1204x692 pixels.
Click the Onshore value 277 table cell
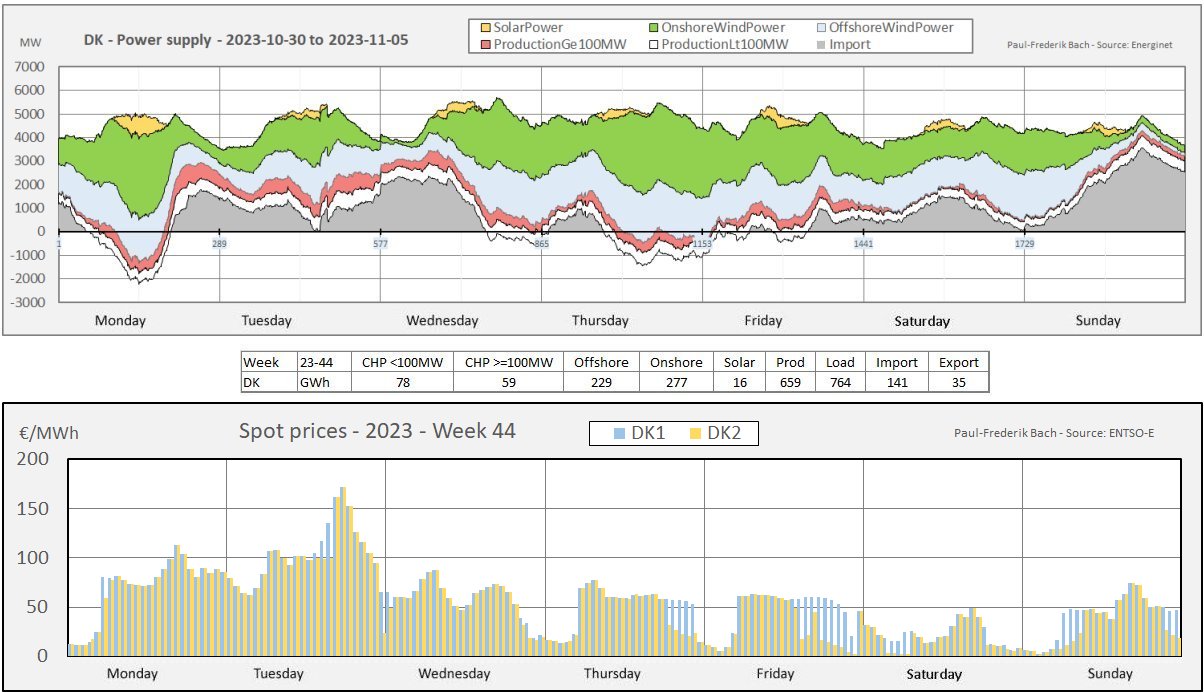(x=676, y=382)
